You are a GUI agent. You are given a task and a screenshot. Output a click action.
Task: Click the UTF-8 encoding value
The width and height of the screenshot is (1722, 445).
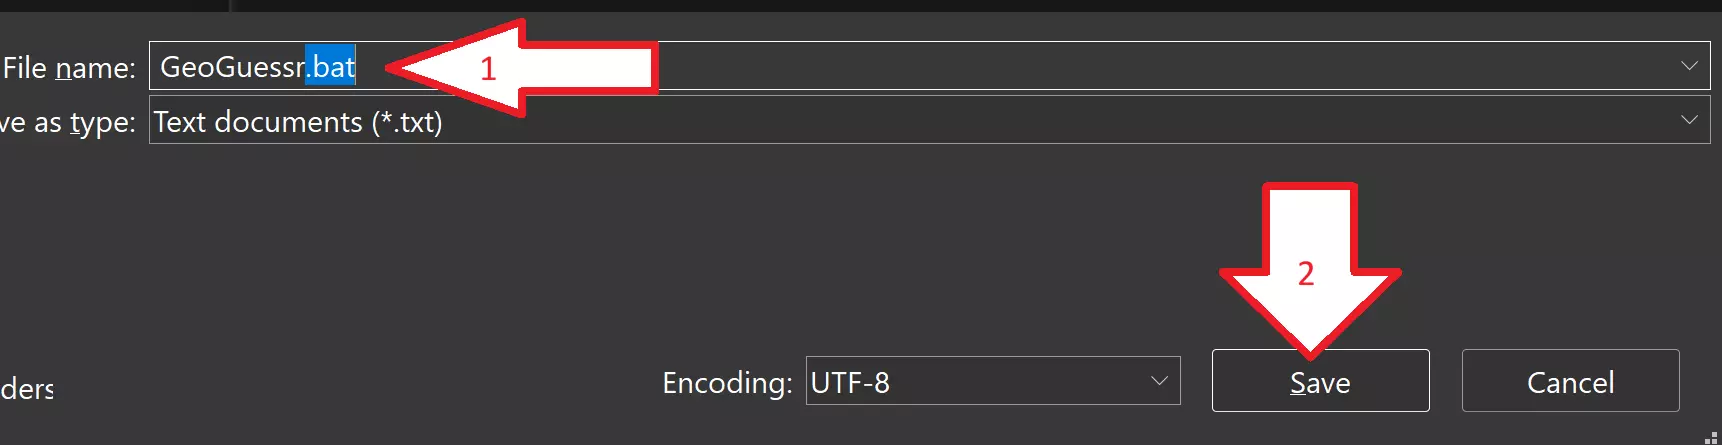click(x=850, y=382)
